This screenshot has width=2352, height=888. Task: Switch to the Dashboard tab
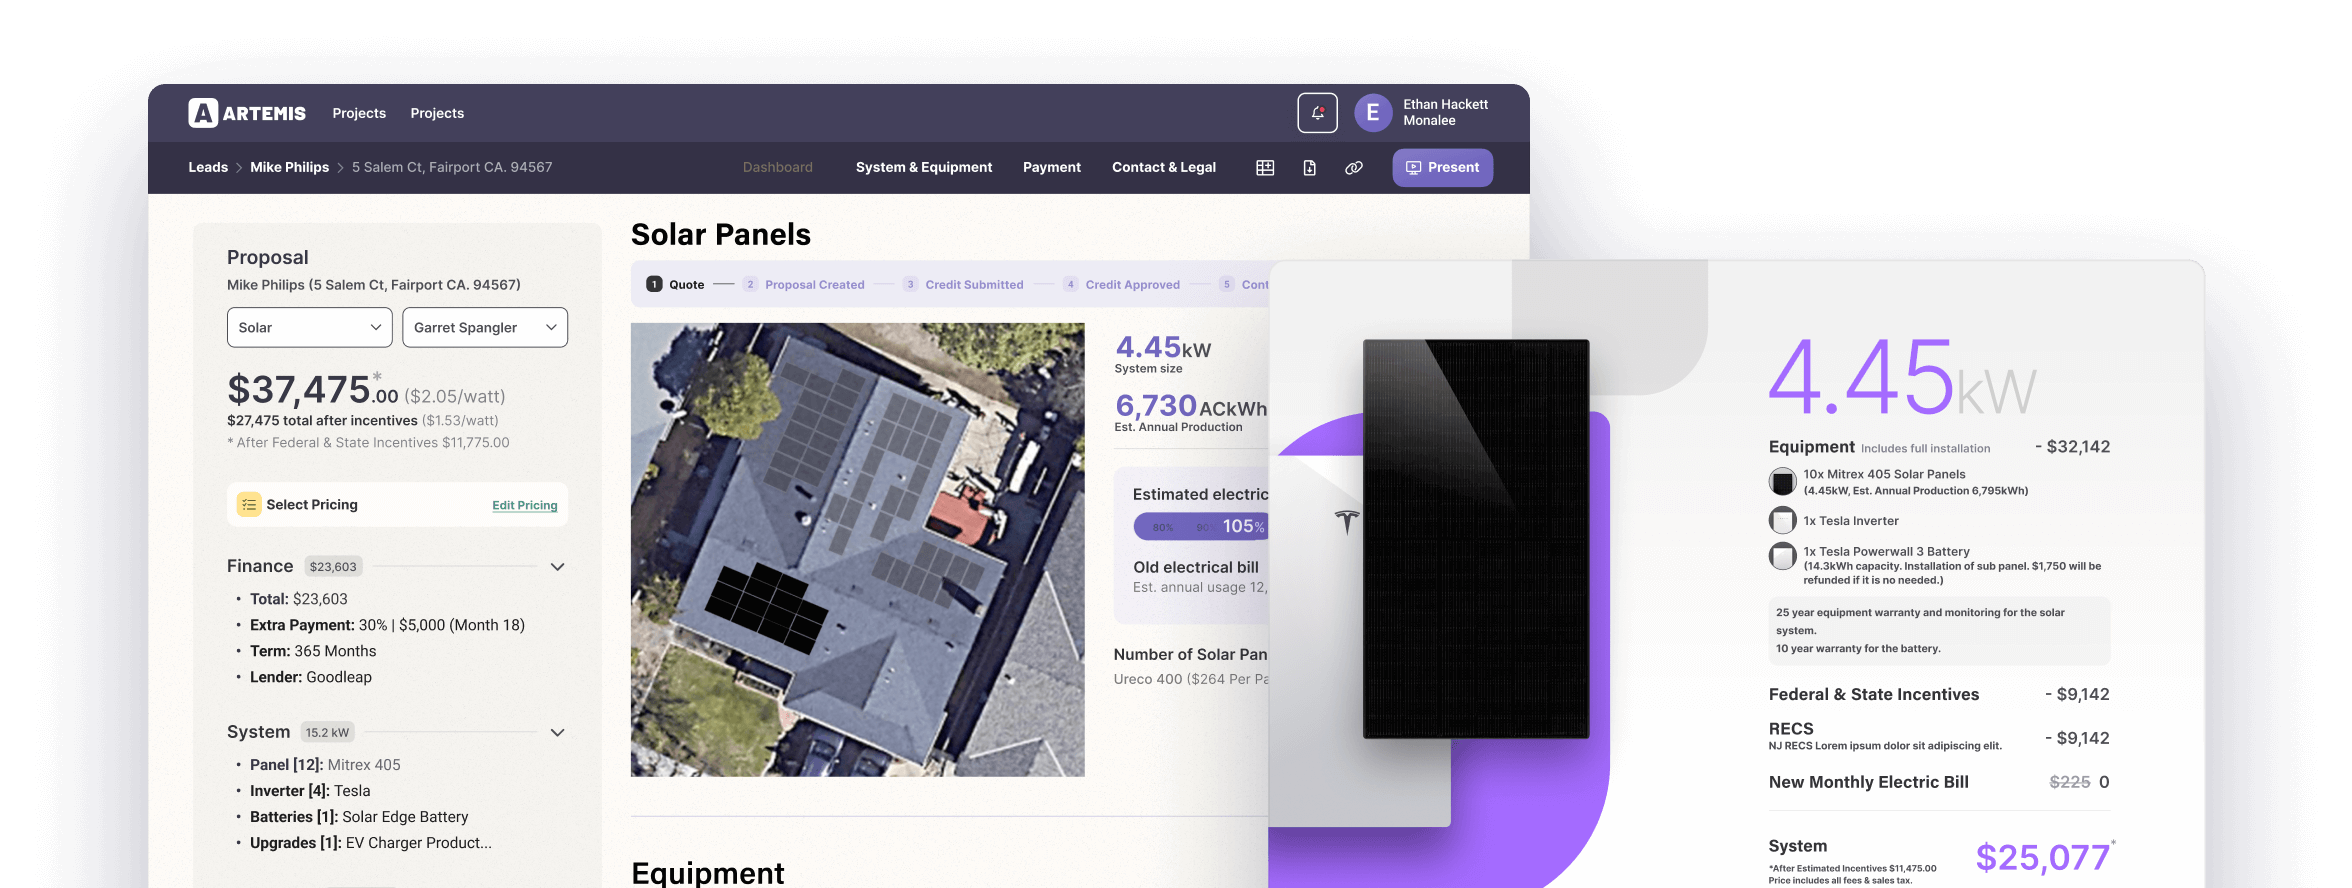(x=777, y=168)
